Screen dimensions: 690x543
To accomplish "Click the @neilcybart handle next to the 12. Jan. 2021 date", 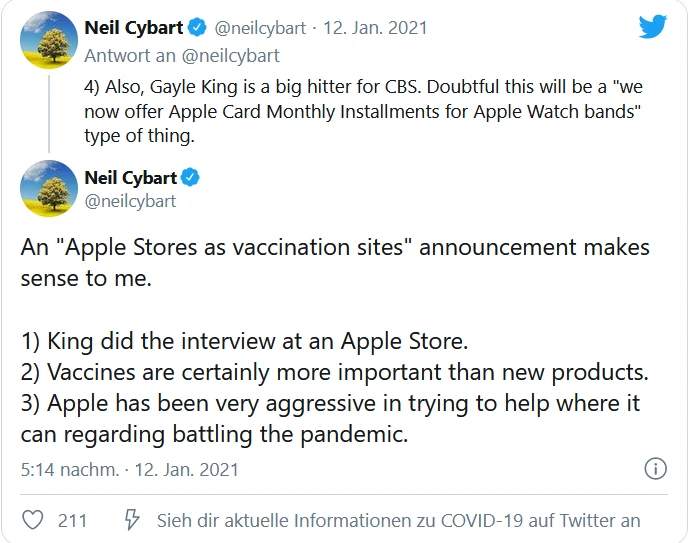I will pyautogui.click(x=263, y=27).
